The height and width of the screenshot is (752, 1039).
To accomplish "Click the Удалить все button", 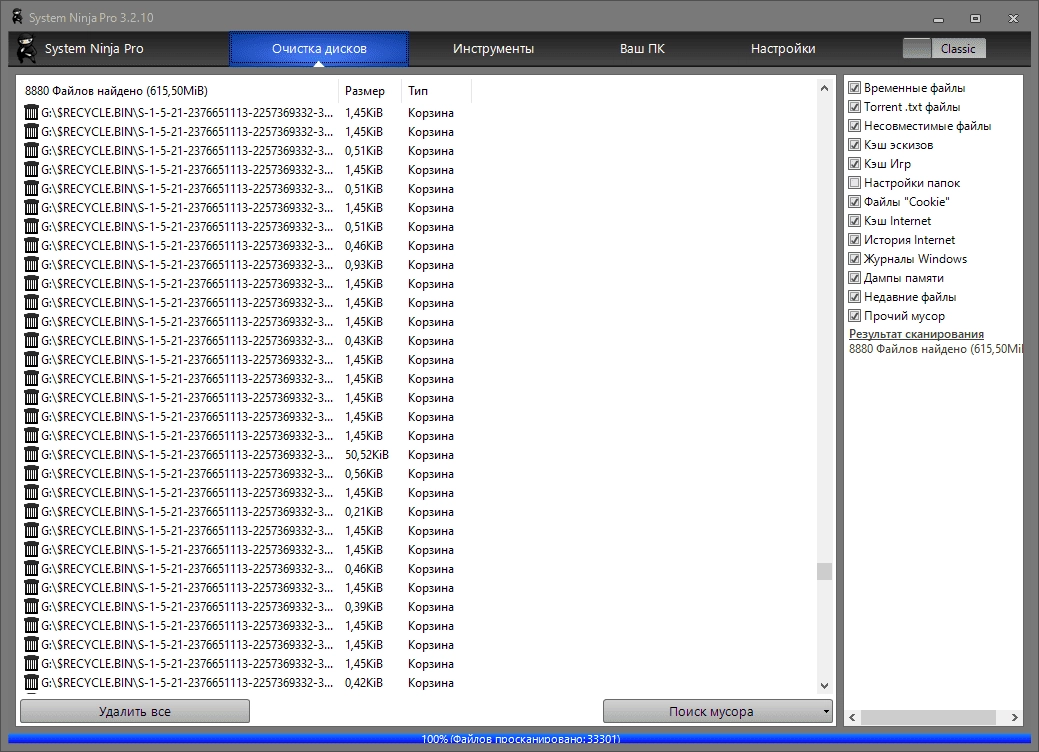I will tap(135, 712).
